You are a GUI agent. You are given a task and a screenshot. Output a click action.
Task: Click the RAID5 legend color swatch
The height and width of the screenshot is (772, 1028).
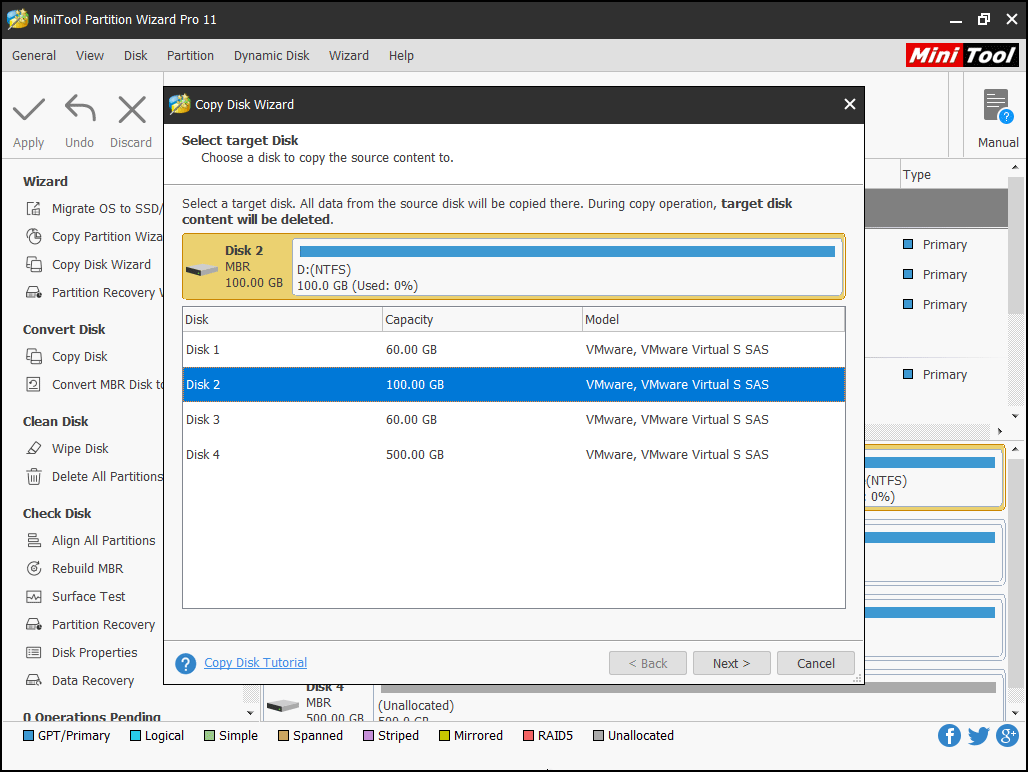(x=528, y=735)
